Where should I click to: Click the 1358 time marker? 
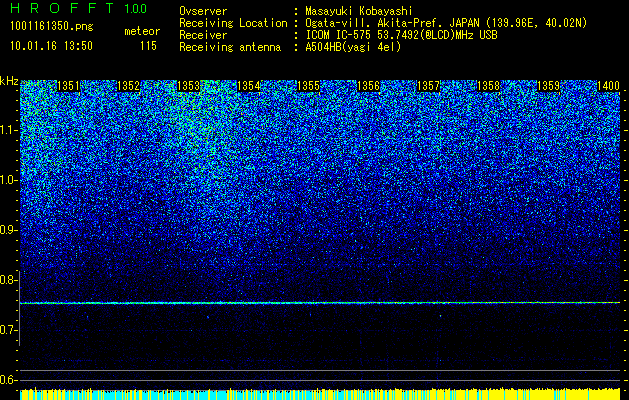click(x=489, y=86)
